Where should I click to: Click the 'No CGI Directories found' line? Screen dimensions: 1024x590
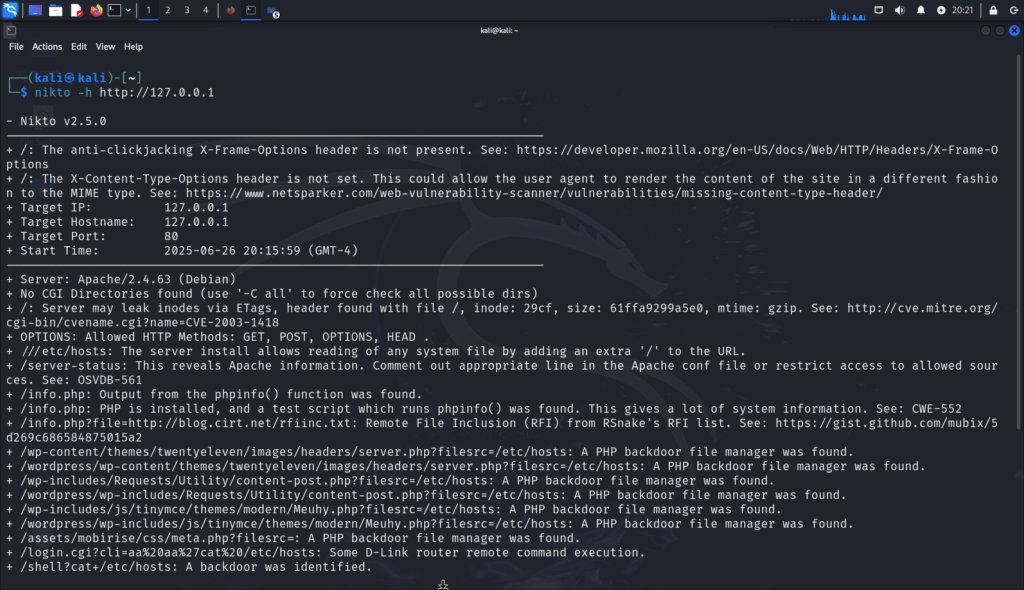click(x=272, y=293)
